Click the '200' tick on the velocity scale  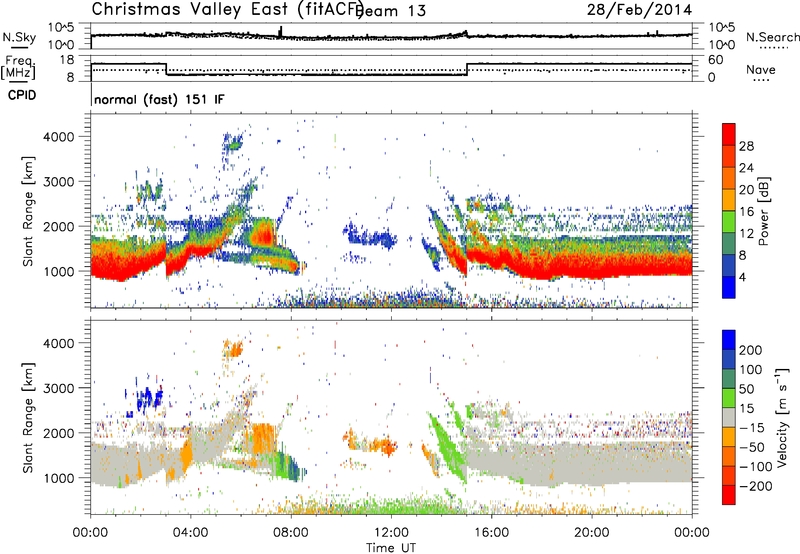click(x=751, y=350)
